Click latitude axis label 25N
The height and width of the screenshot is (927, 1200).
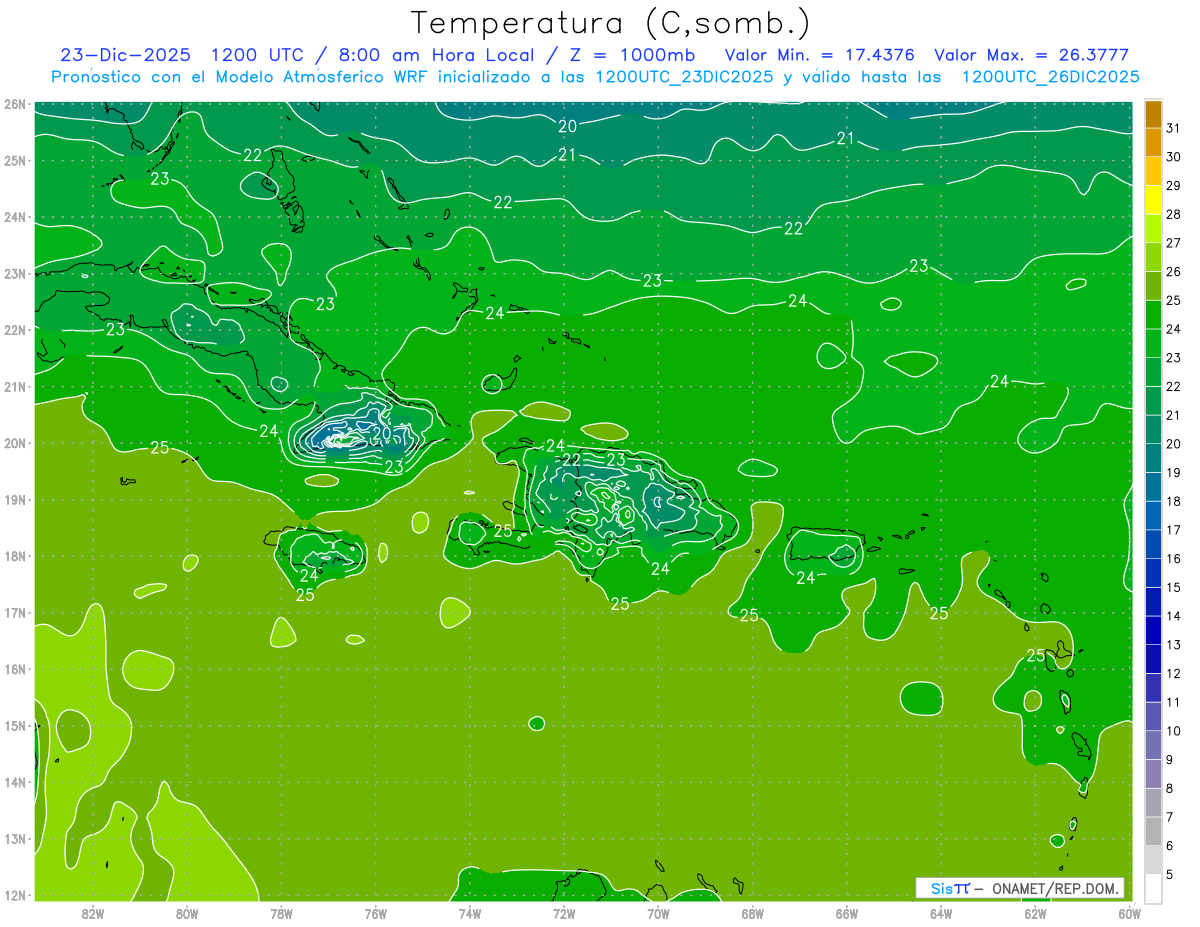14,160
